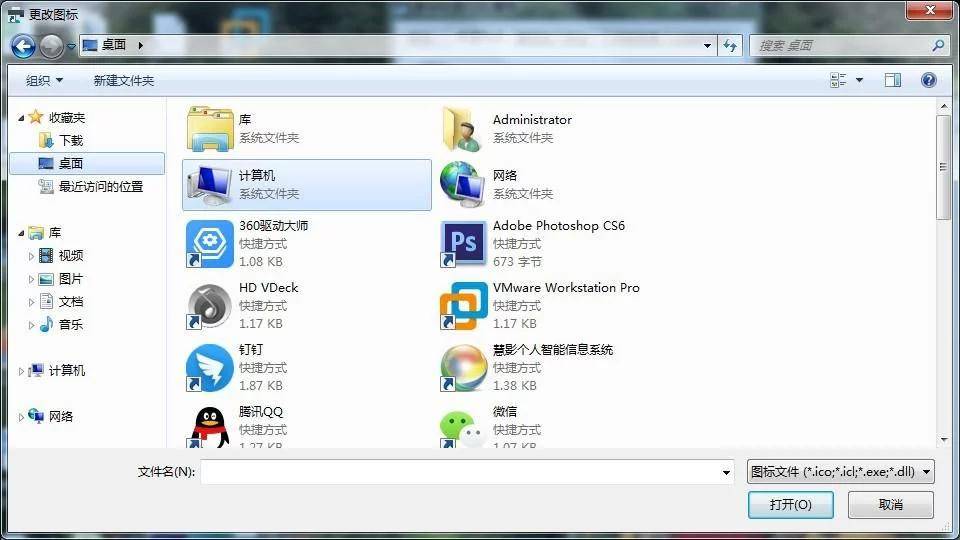Open the 组织 menu

pos(44,80)
